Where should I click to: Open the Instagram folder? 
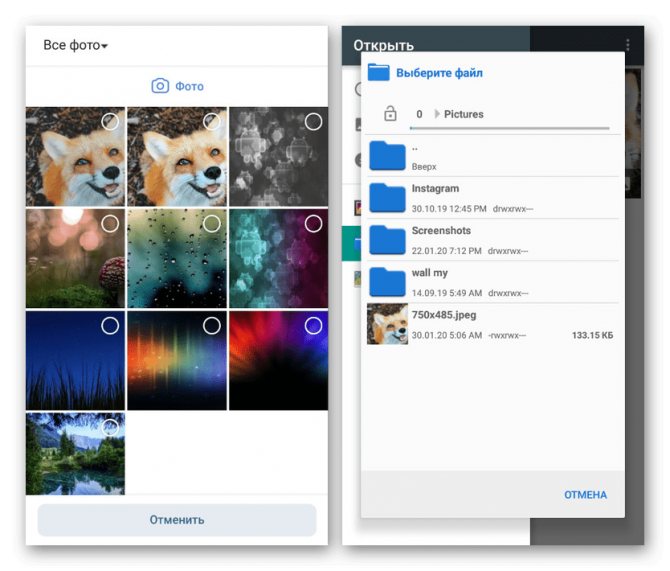(x=493, y=198)
